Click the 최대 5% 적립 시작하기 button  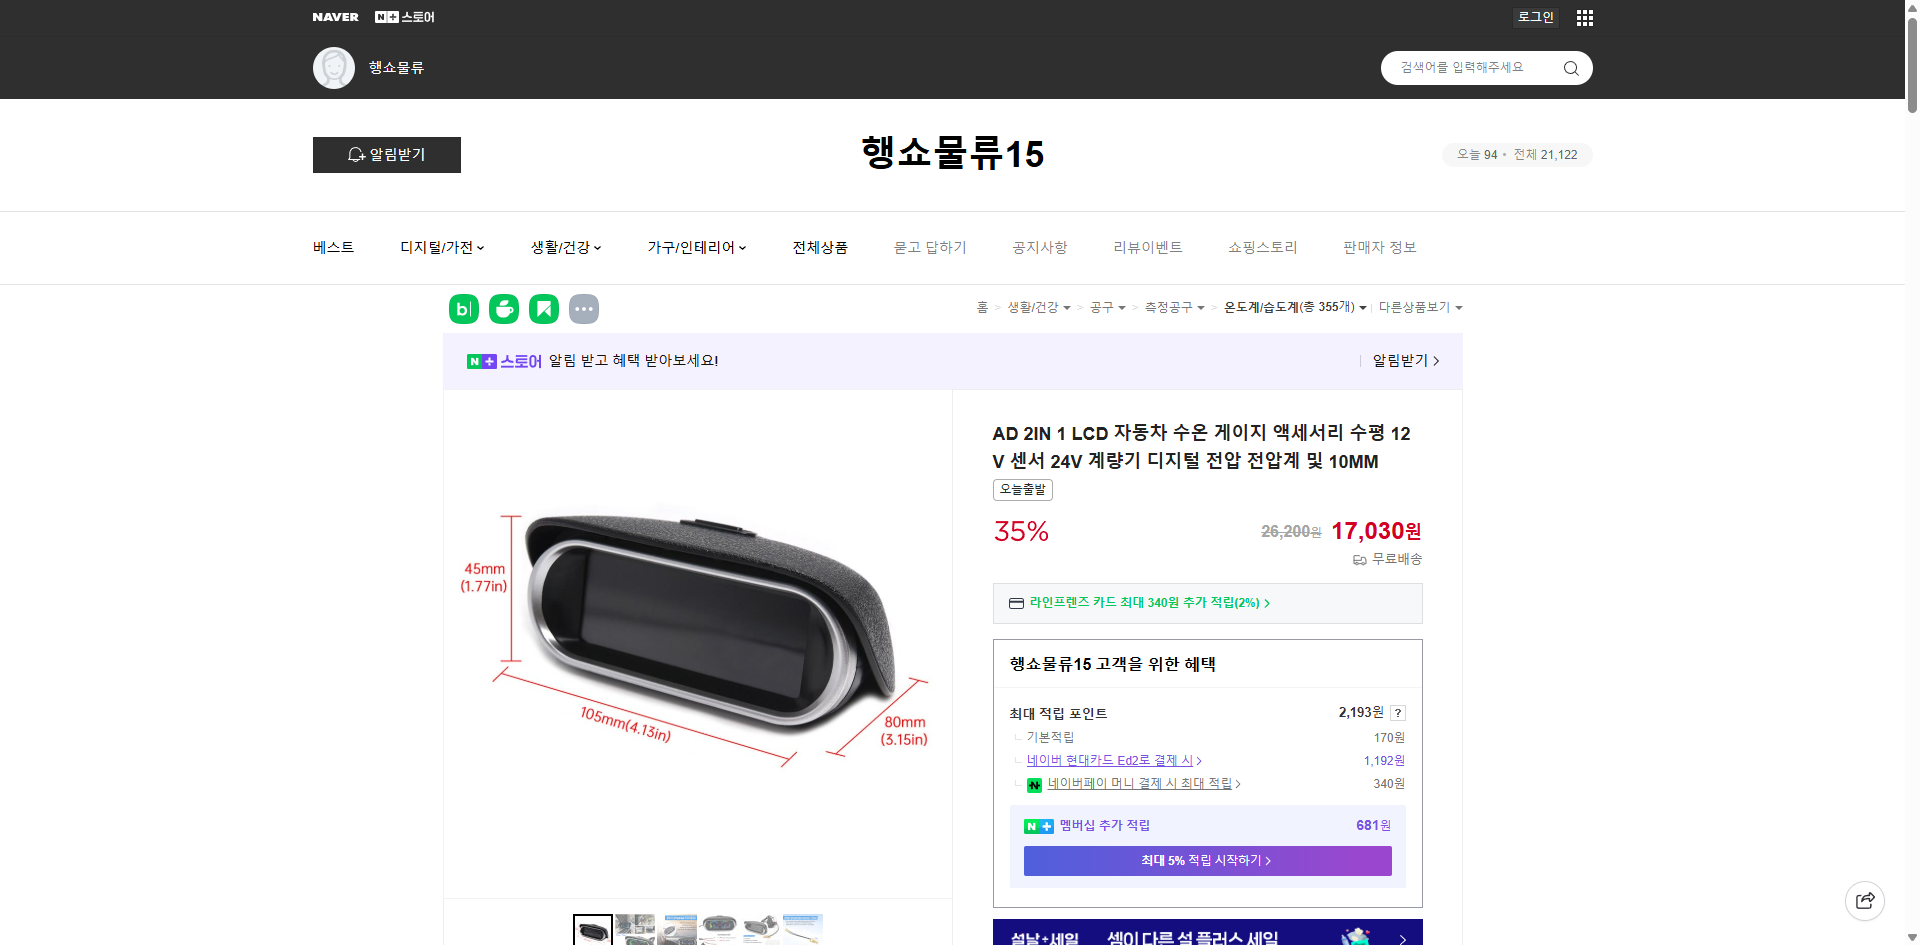(1206, 860)
